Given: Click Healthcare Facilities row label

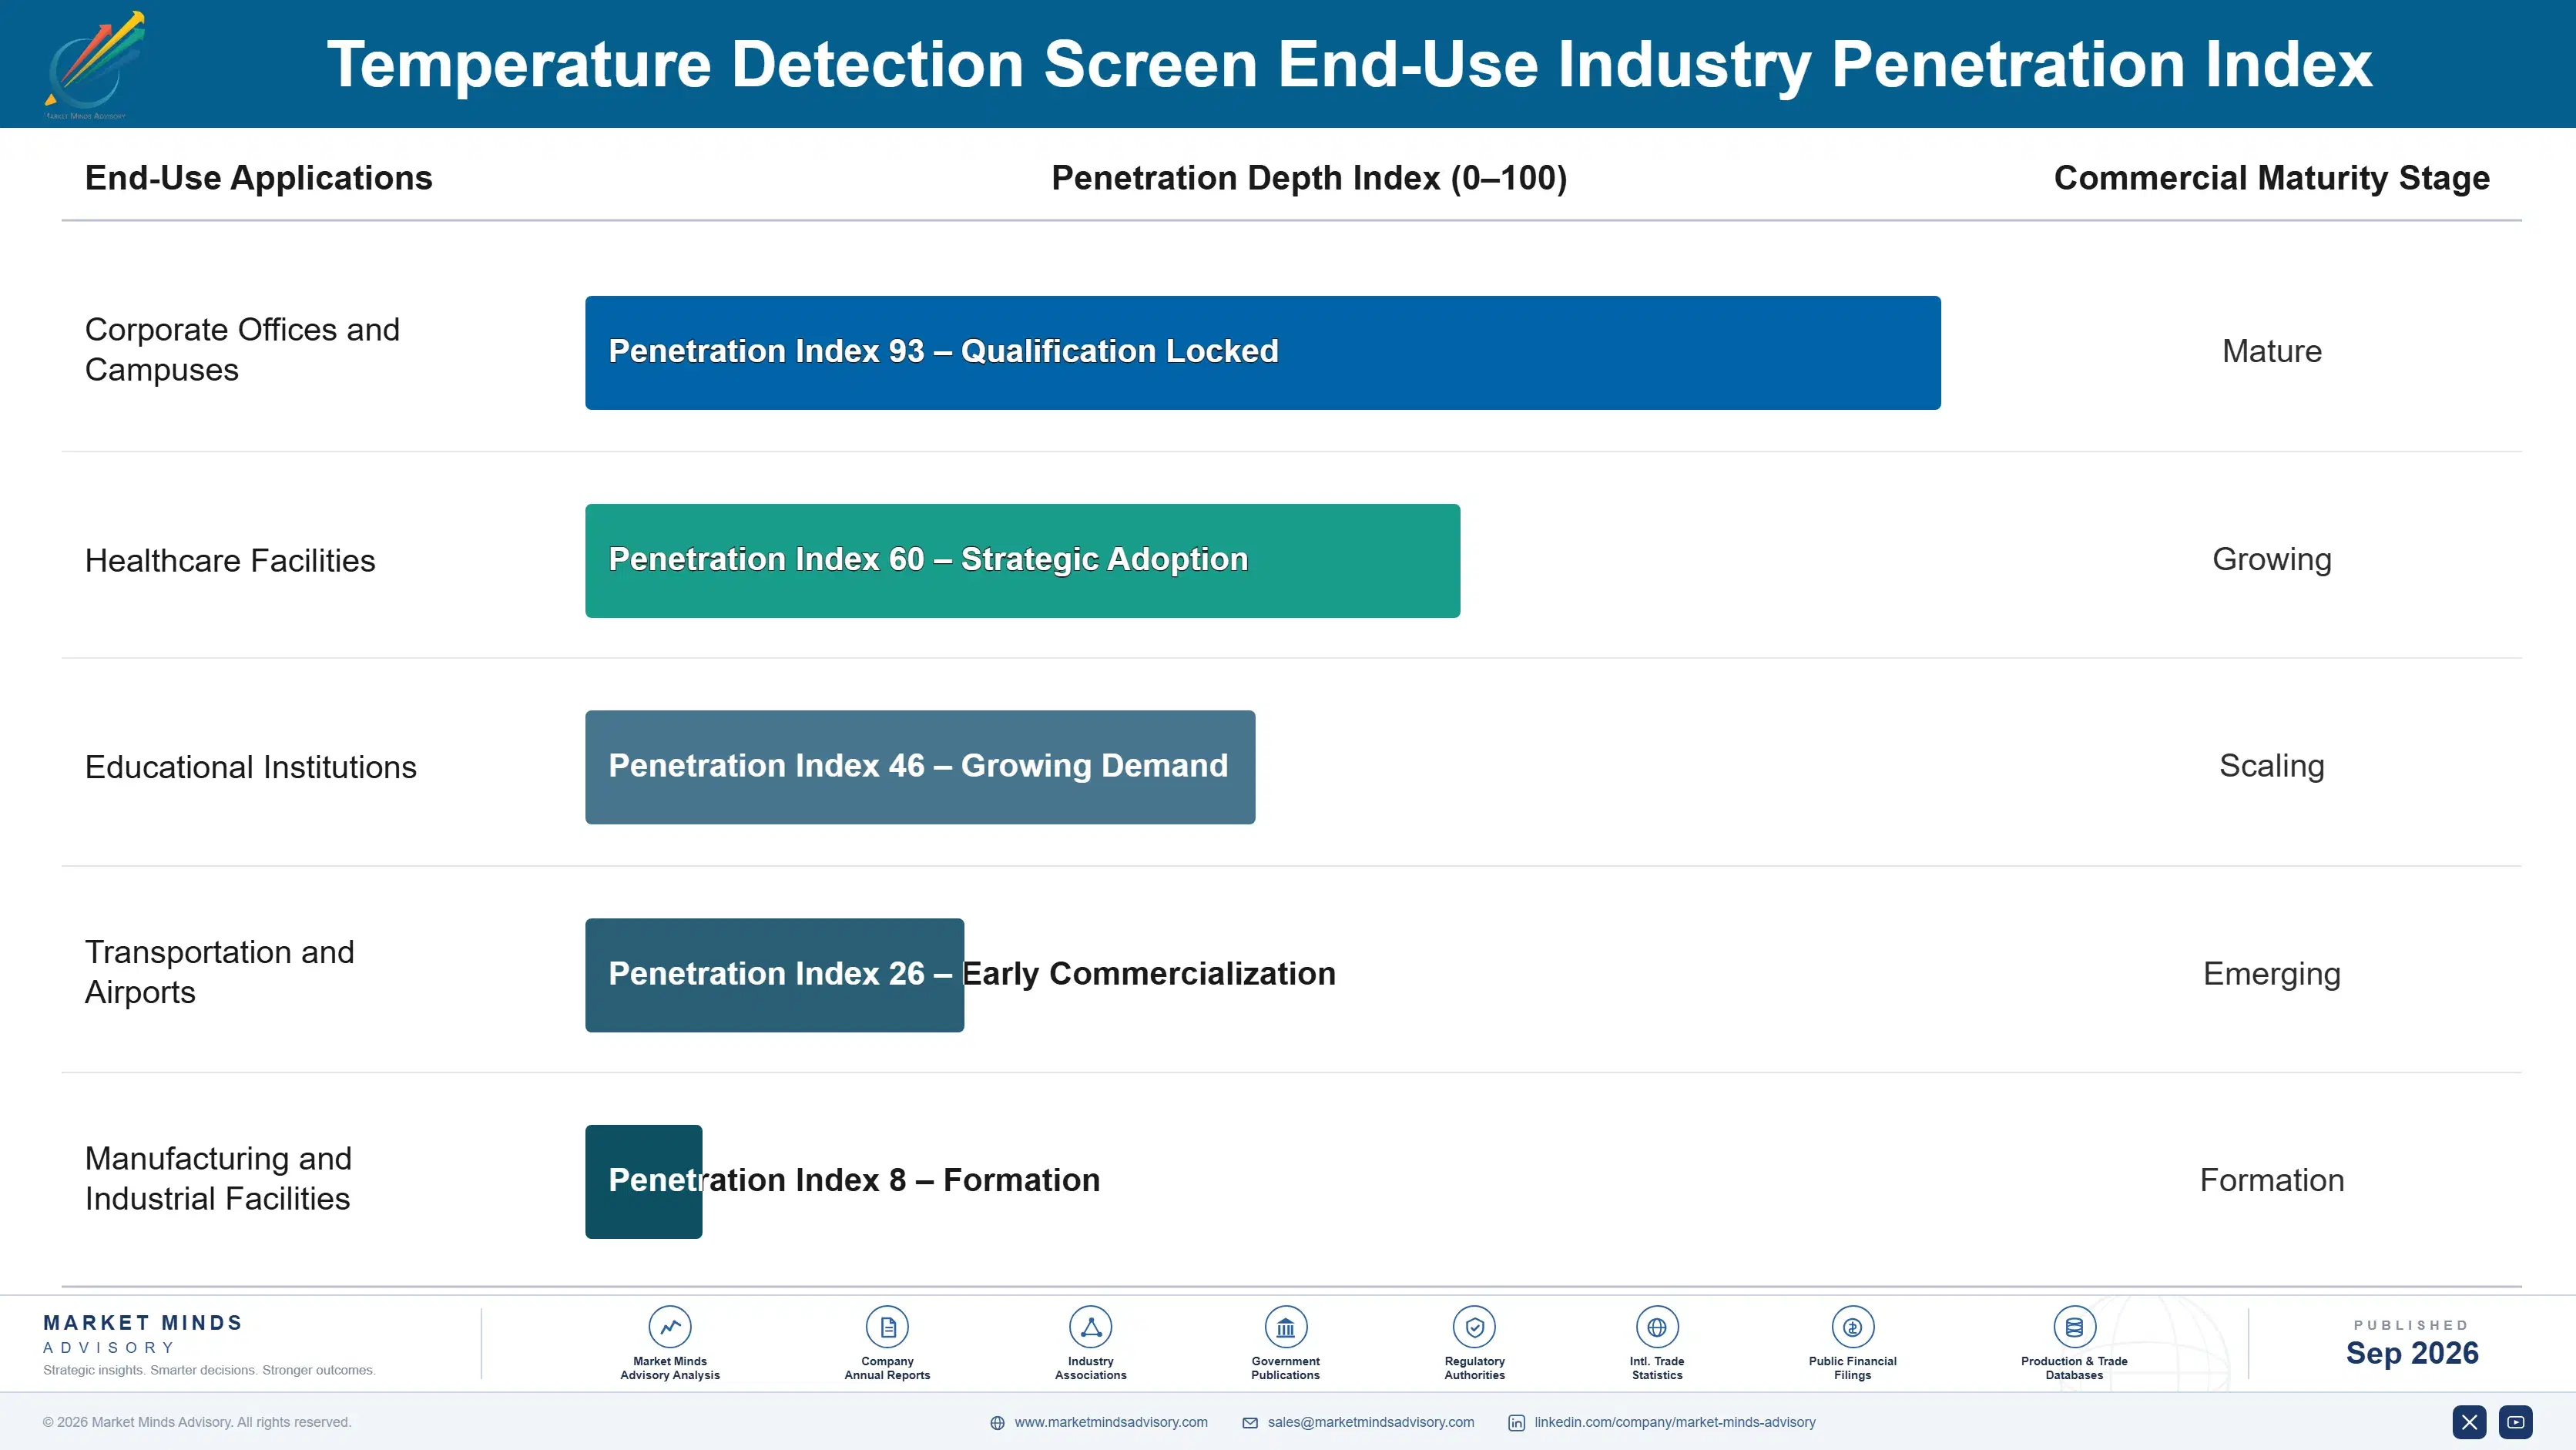Looking at the screenshot, I should point(230,561).
